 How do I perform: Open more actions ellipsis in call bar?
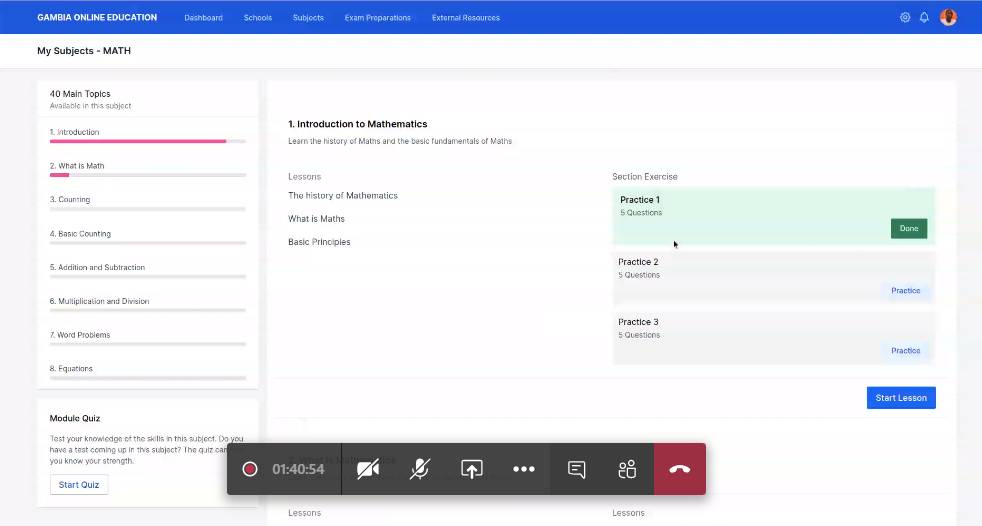click(524, 469)
